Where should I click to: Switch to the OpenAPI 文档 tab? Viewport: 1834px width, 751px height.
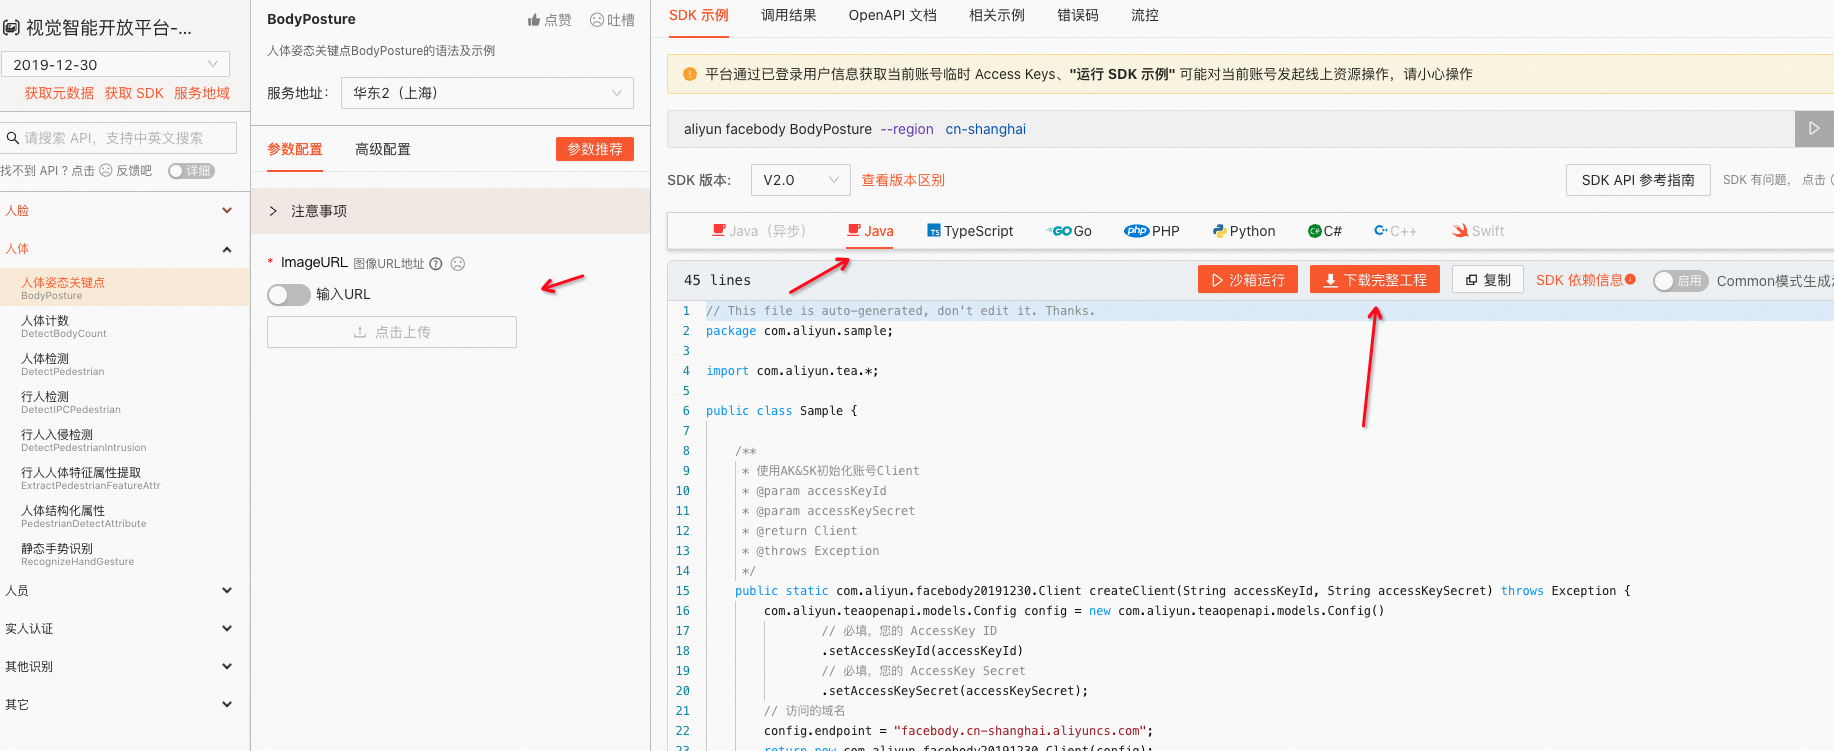(893, 15)
